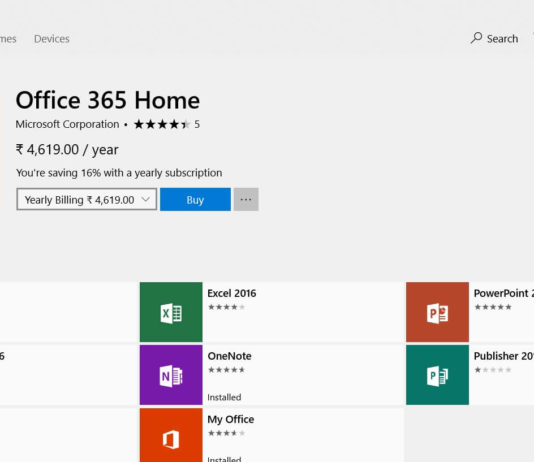Screen dimensions: 534x462
Task: Click the saving 16% subscription note
Action: pos(119,173)
